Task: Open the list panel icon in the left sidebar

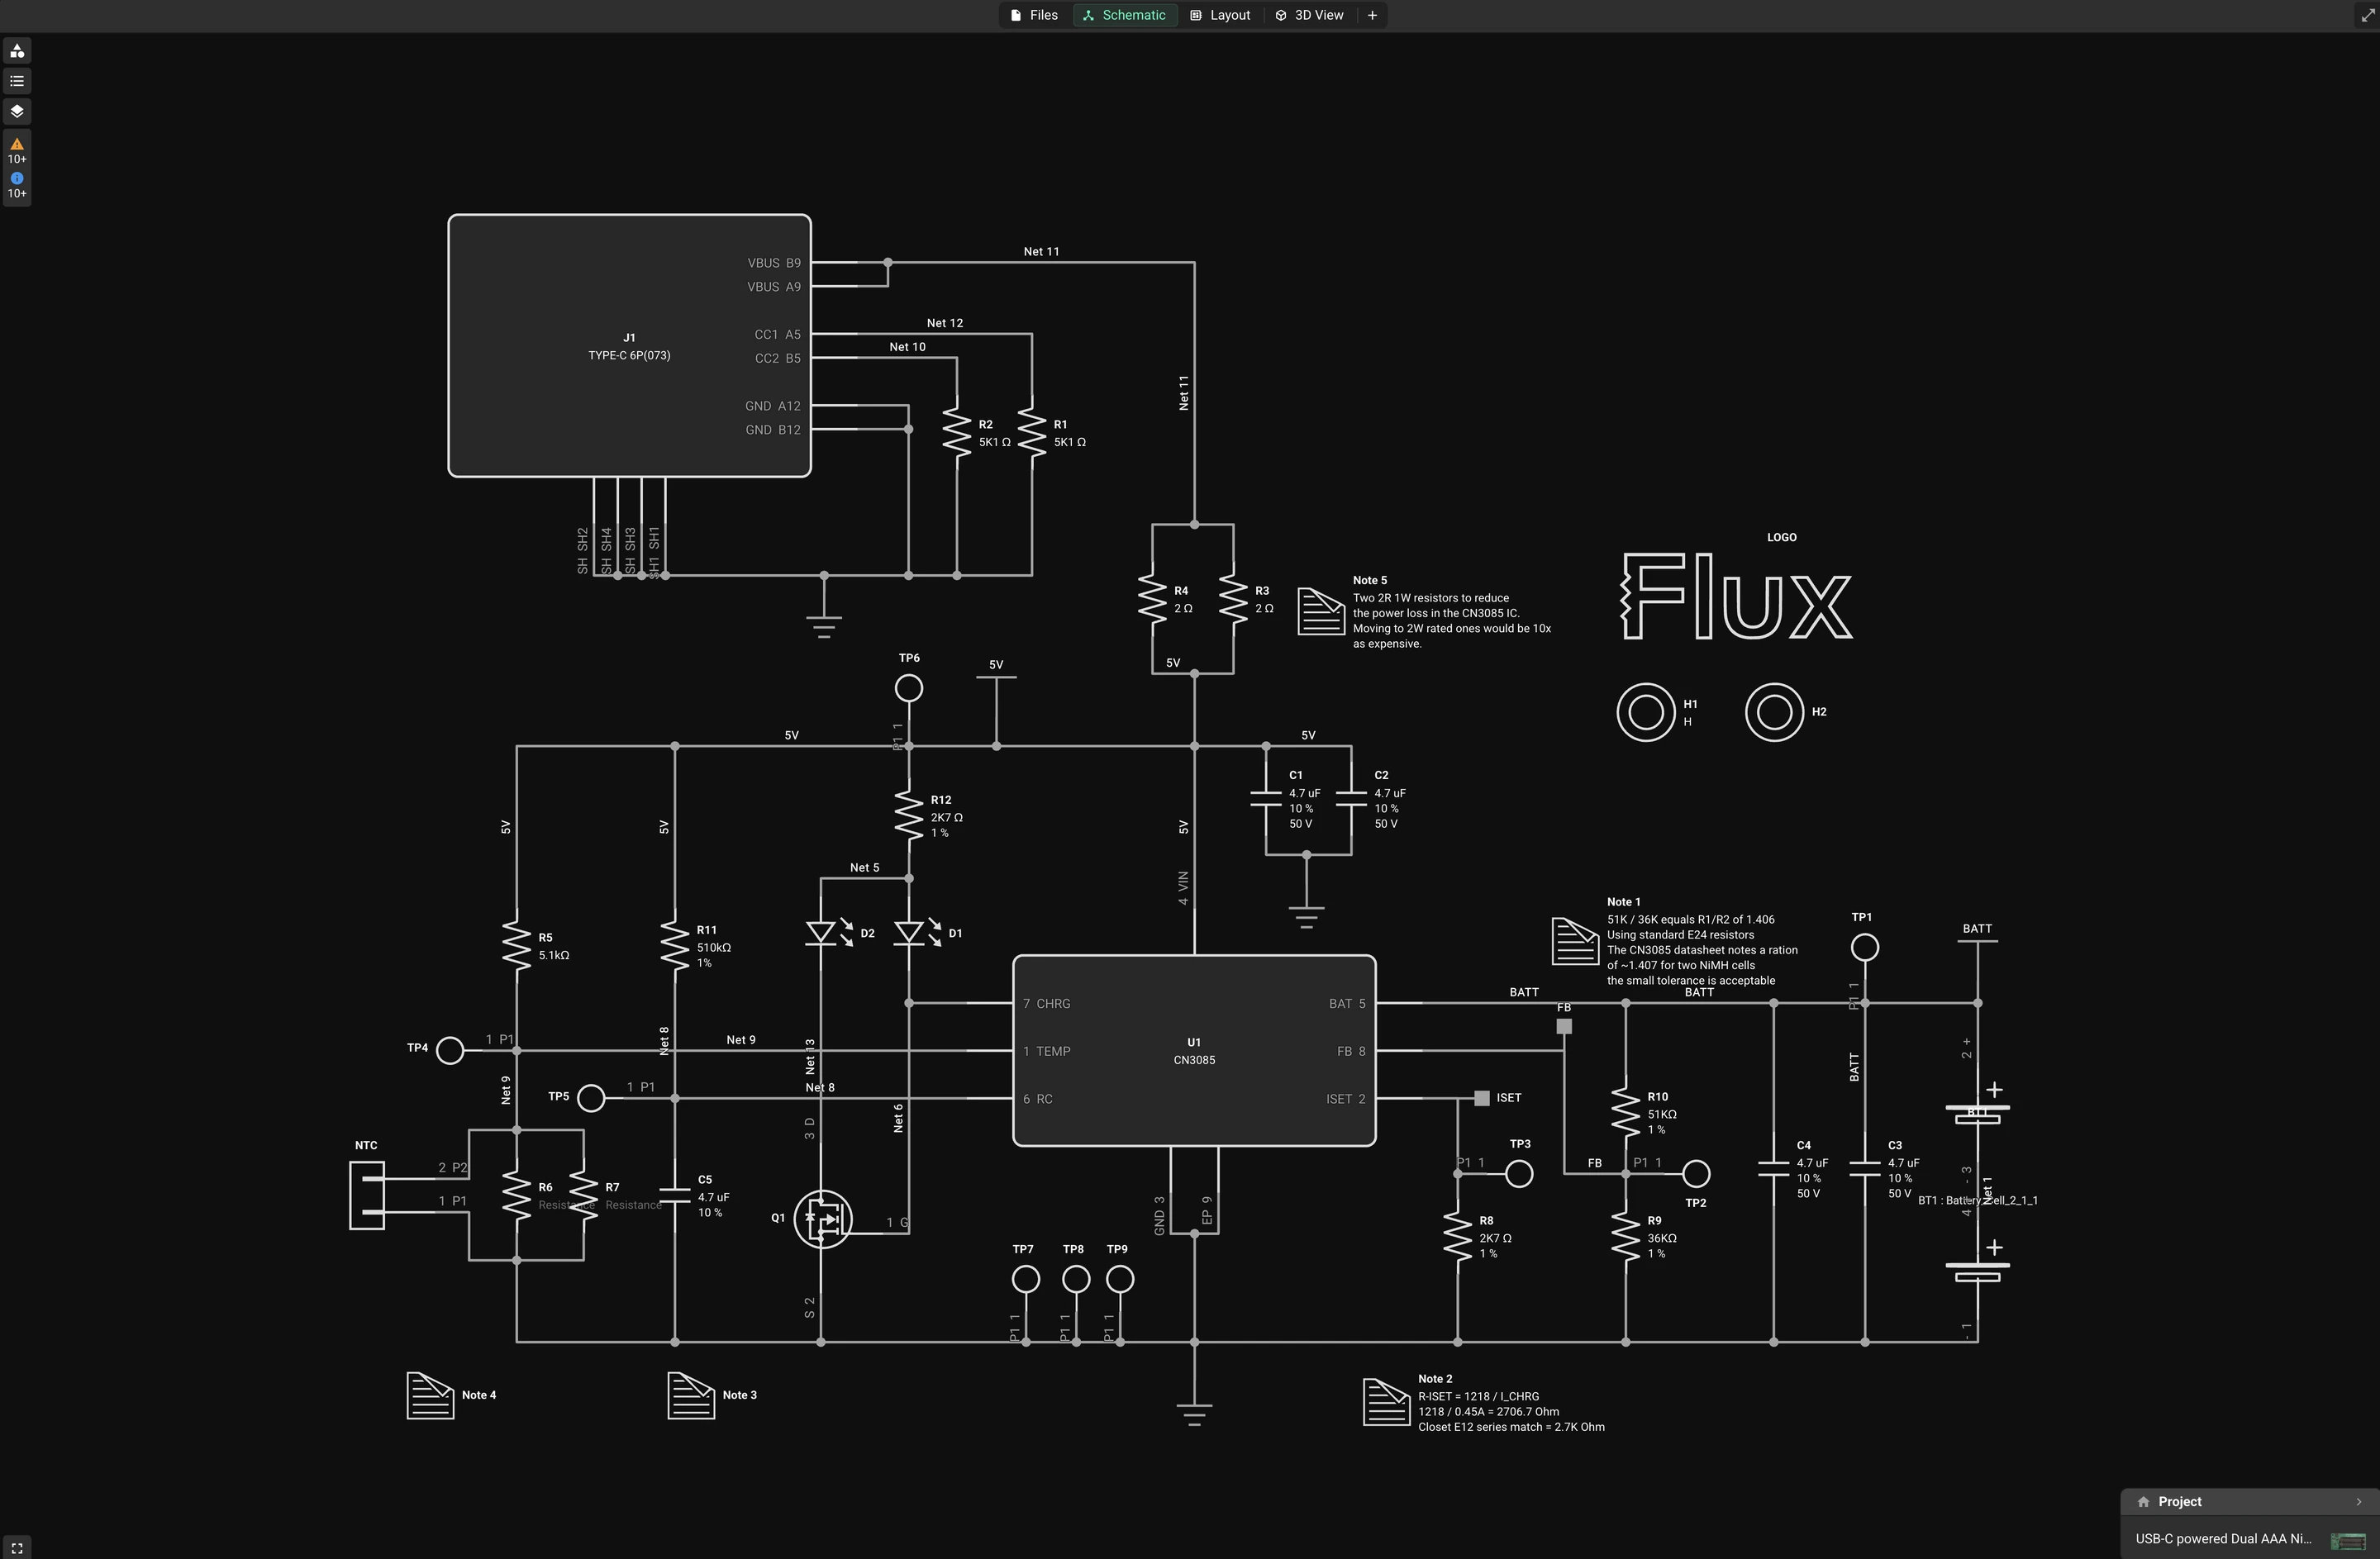Action: coord(17,81)
